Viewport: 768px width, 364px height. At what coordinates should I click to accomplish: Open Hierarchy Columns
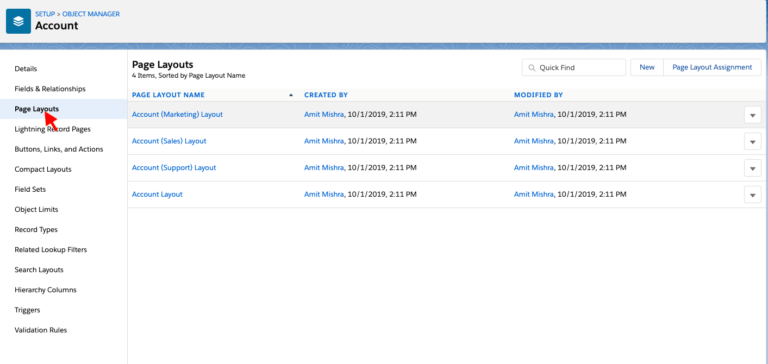tap(46, 290)
